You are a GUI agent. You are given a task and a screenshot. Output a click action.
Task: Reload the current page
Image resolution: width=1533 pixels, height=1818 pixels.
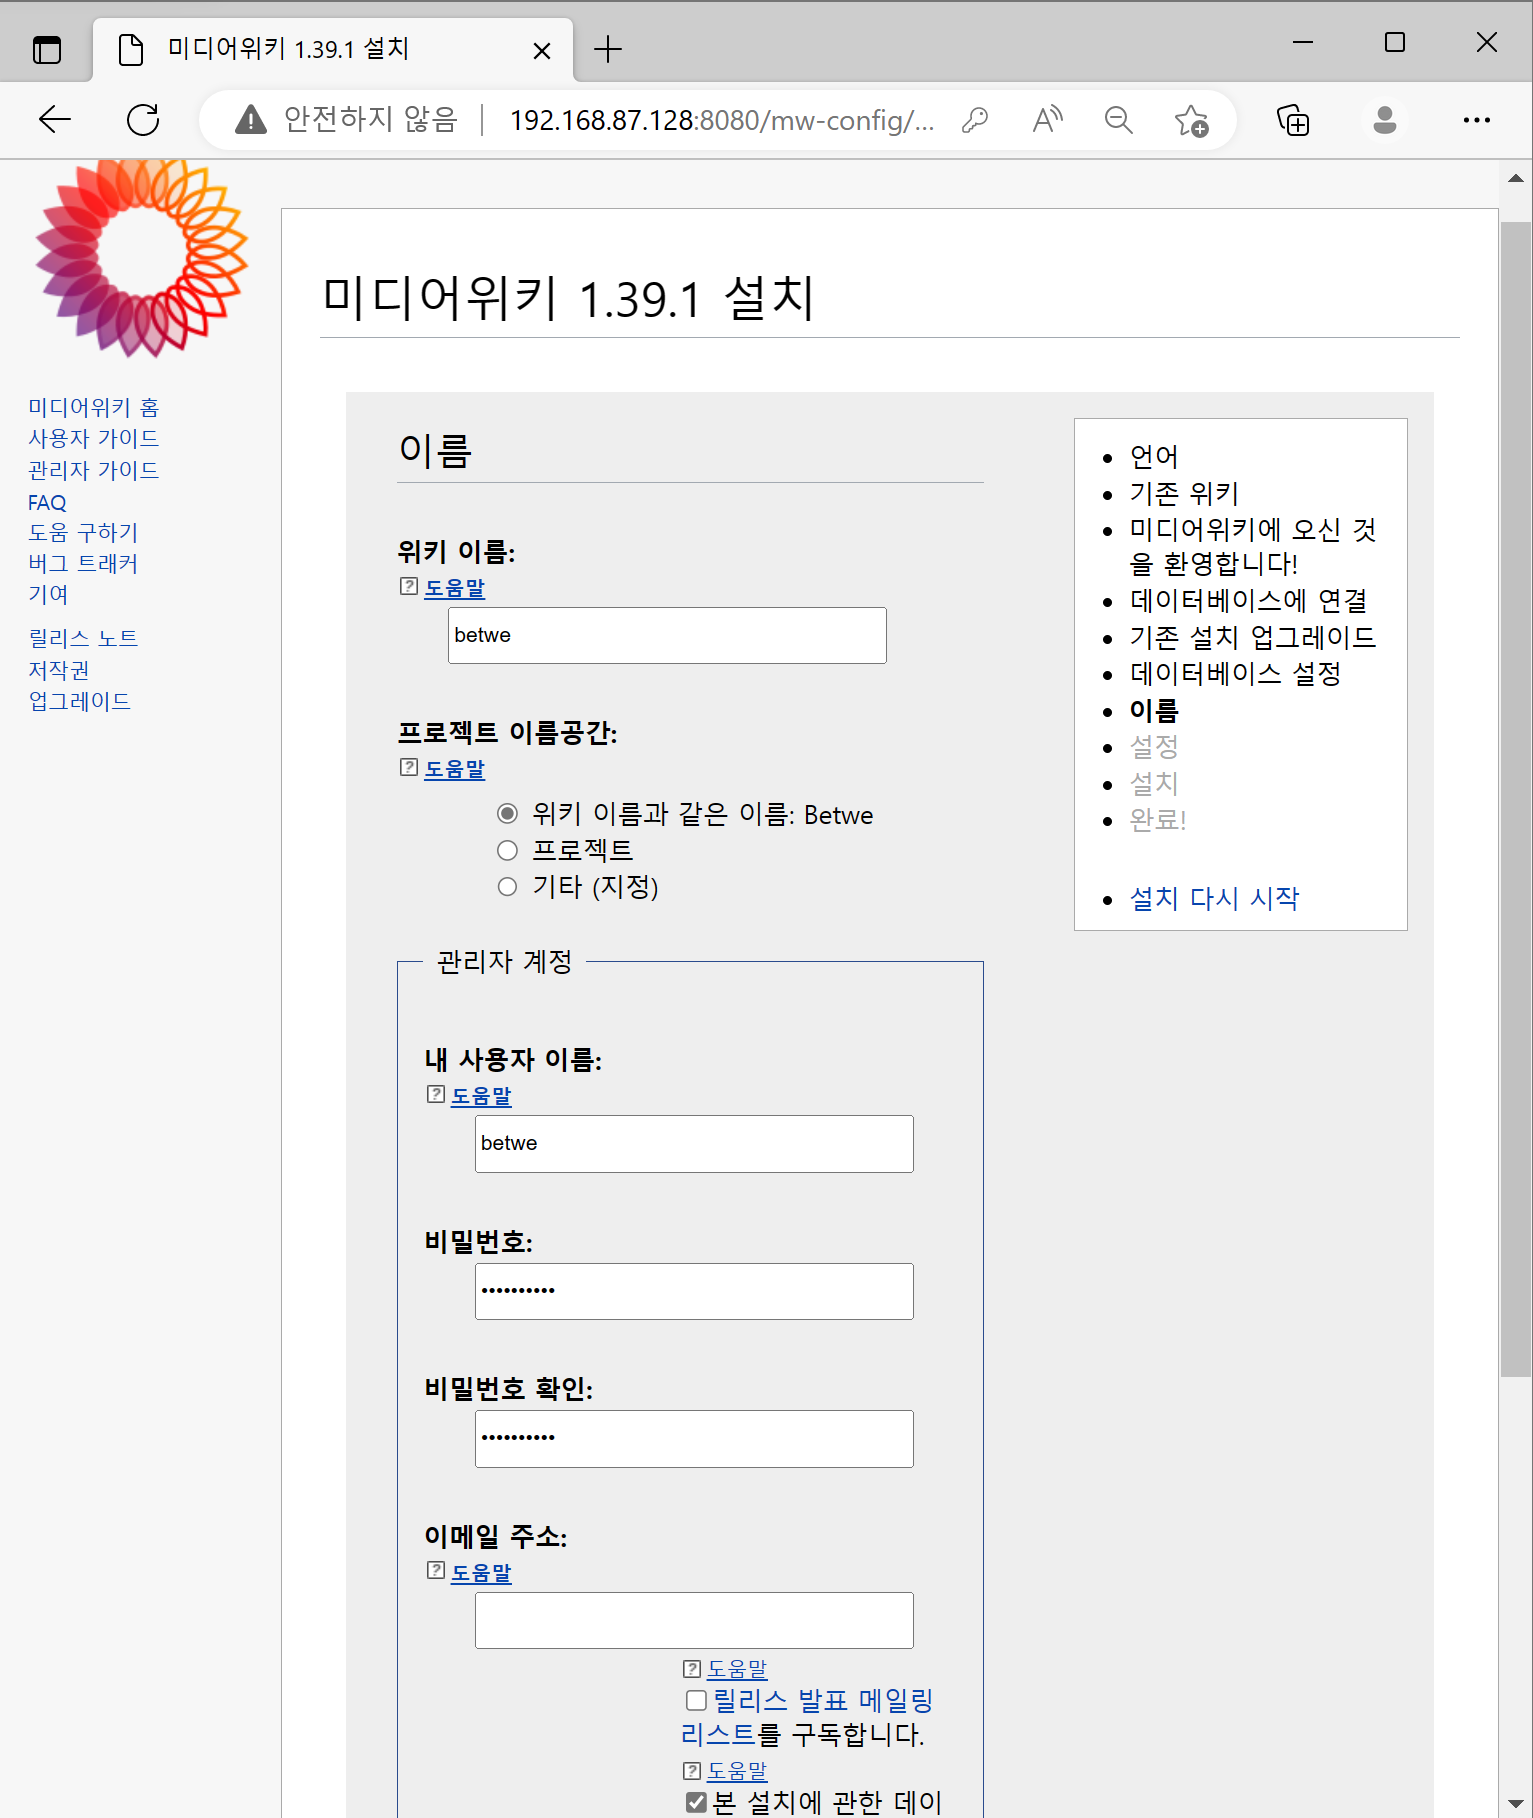click(143, 120)
